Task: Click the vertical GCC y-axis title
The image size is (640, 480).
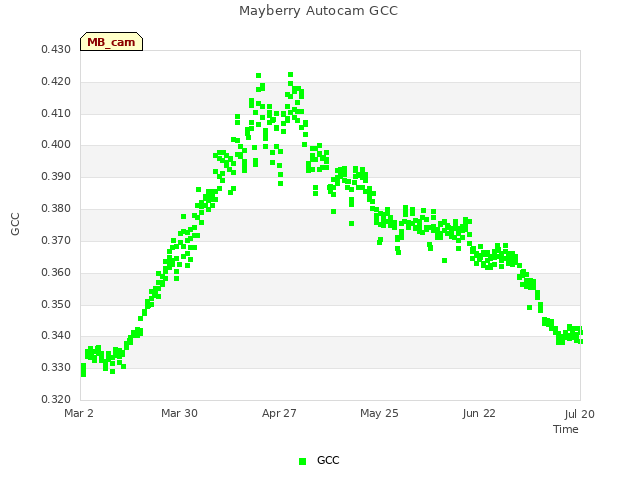Action: 15,224
